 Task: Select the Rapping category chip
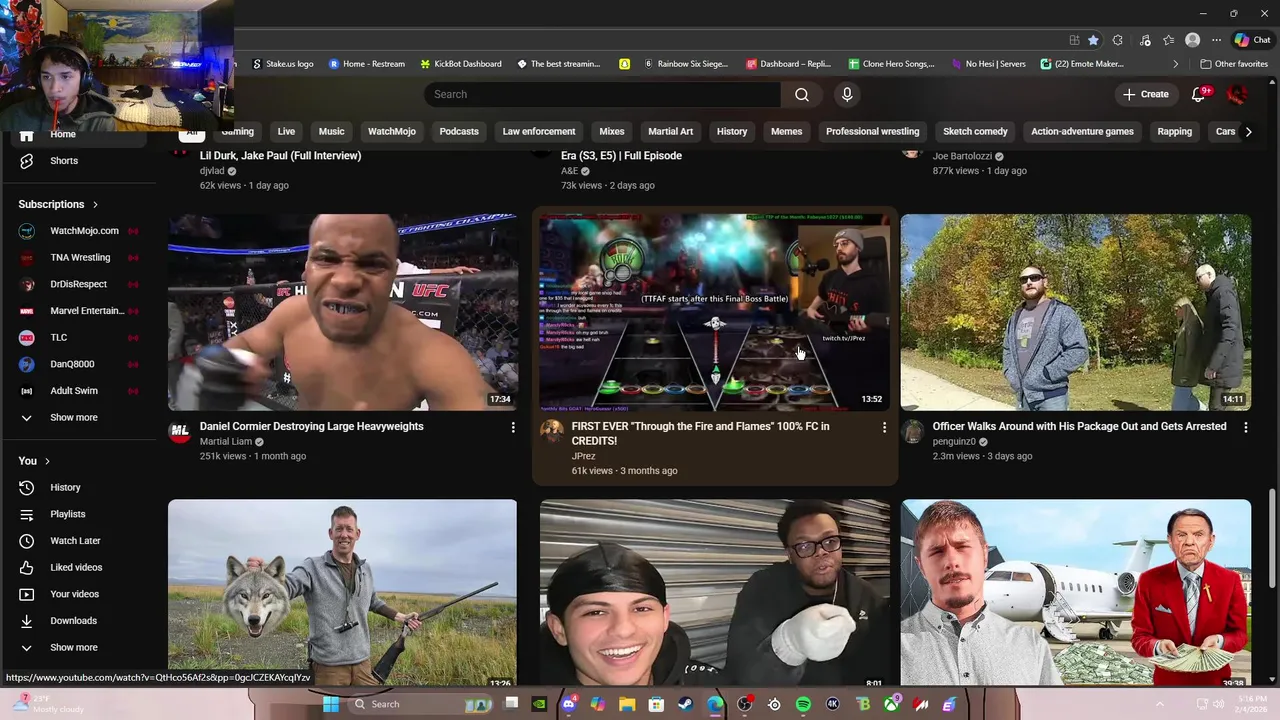click(1174, 131)
